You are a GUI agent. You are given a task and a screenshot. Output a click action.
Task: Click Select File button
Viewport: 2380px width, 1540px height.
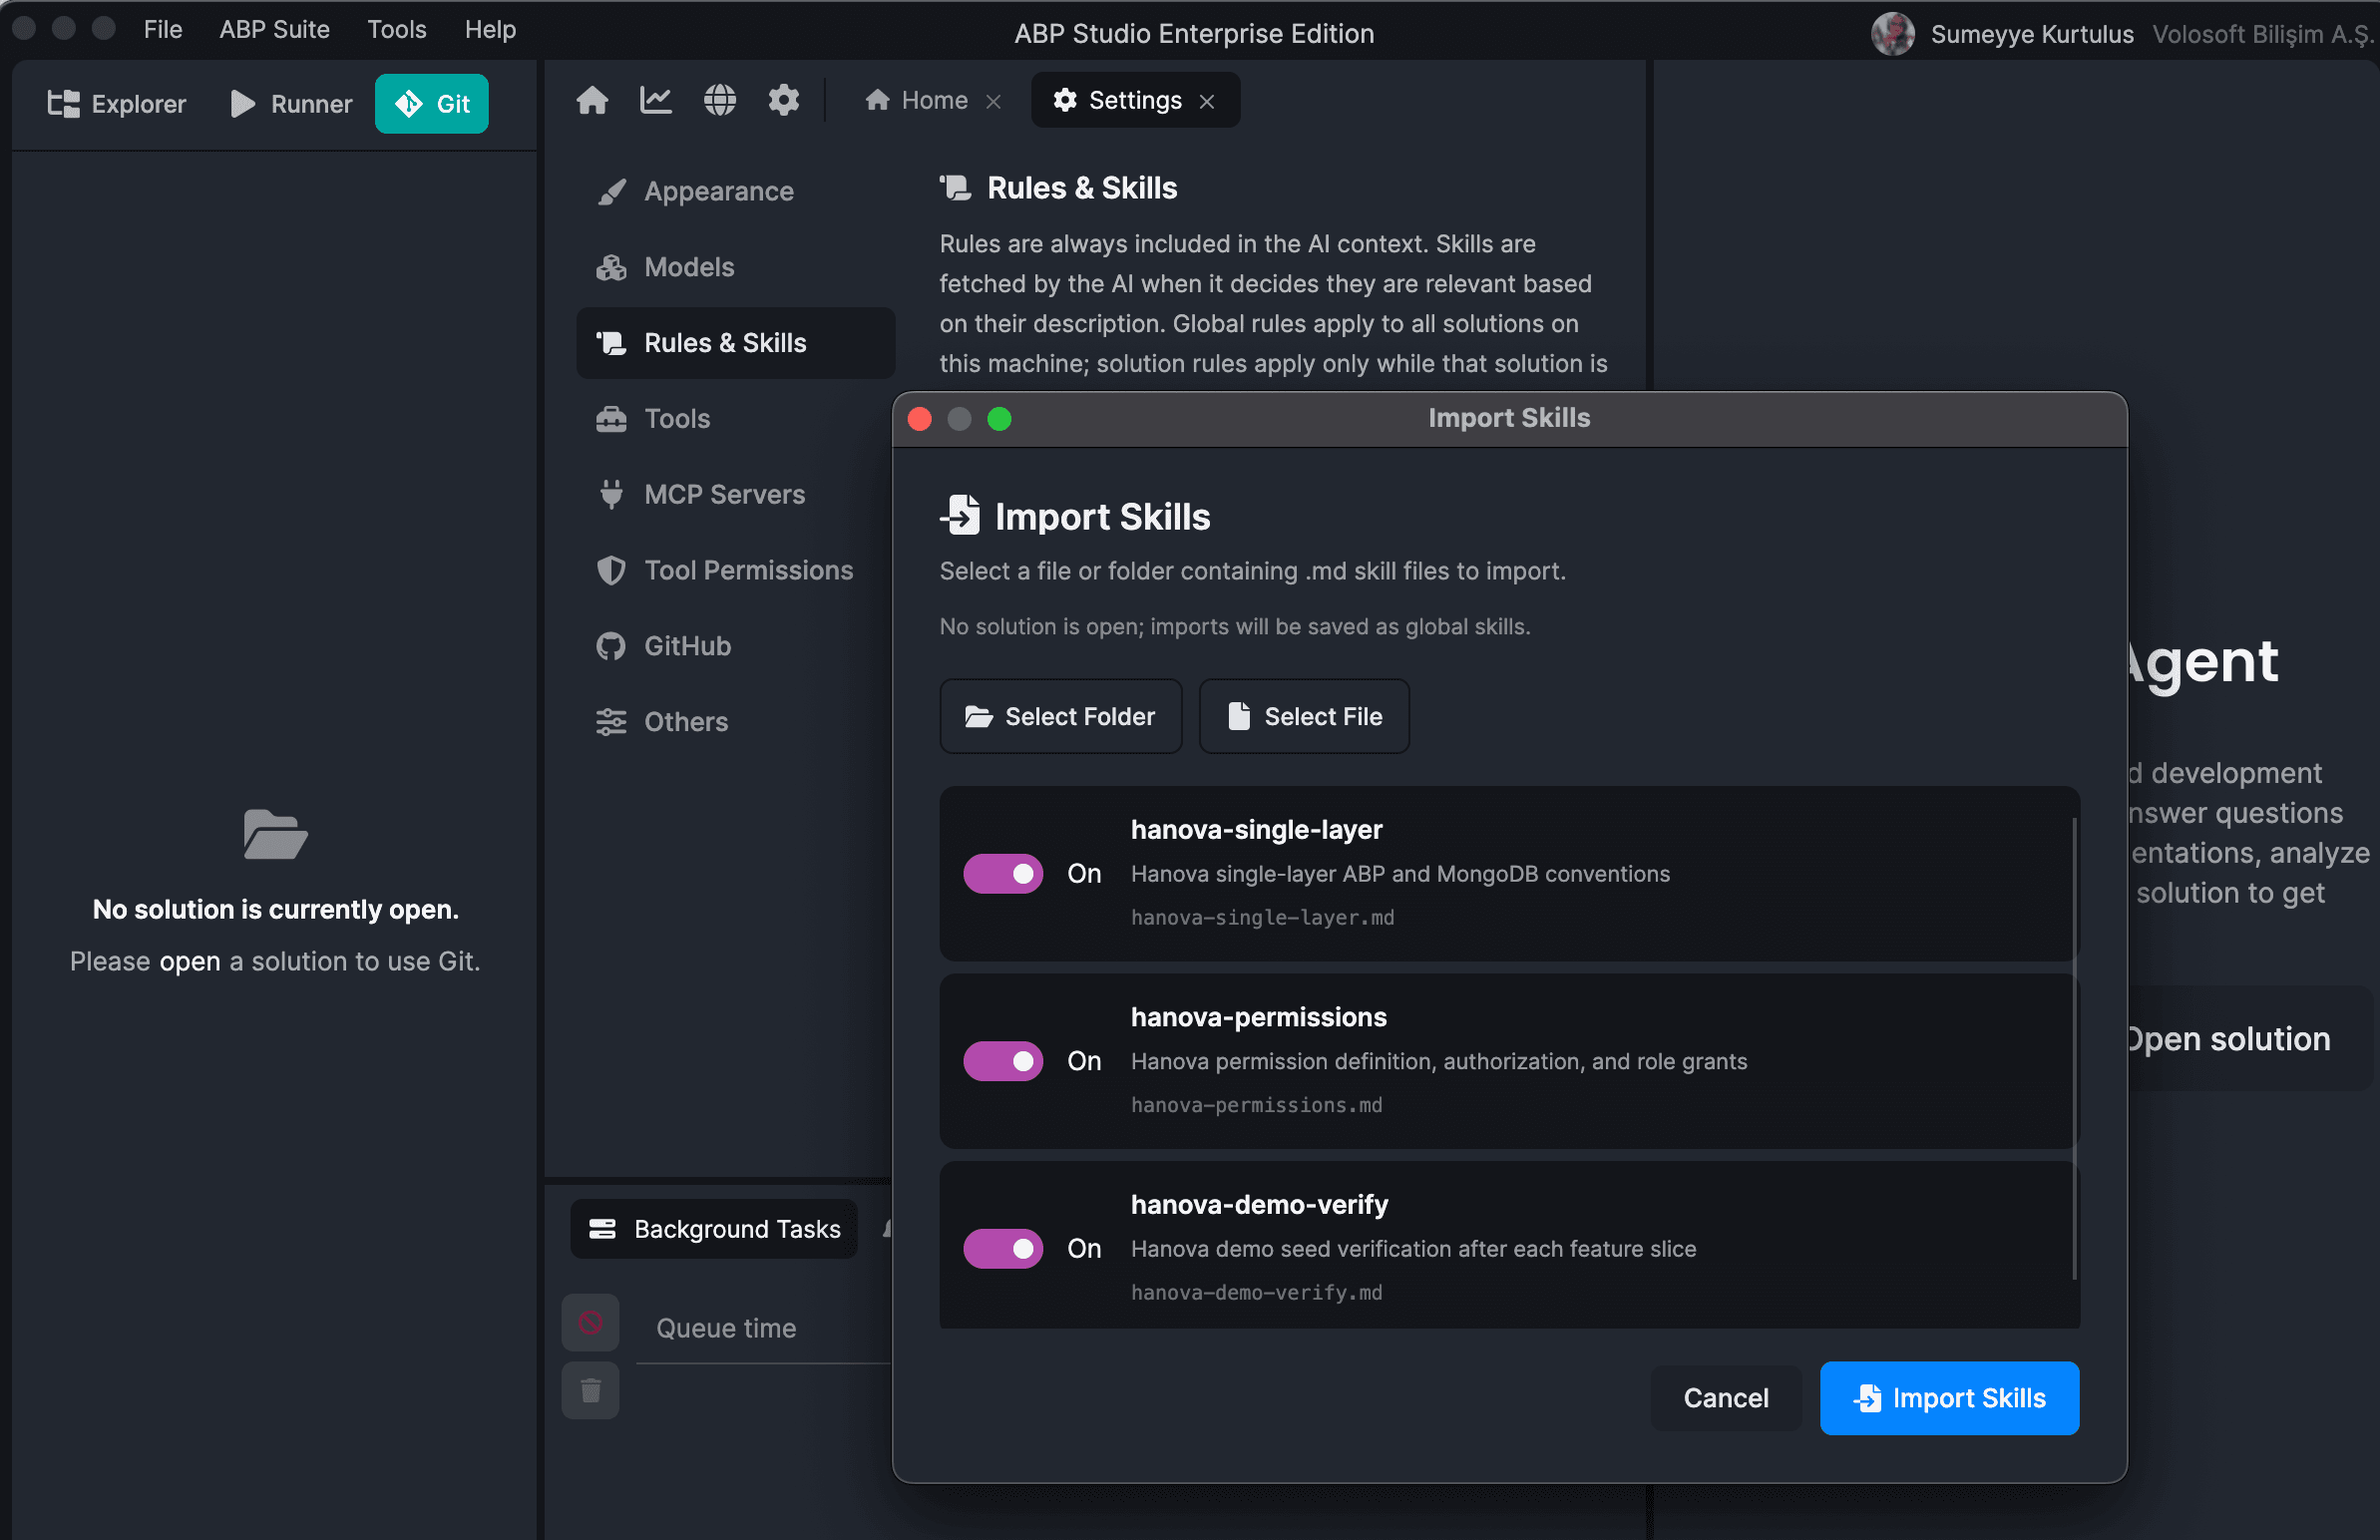pos(1305,717)
